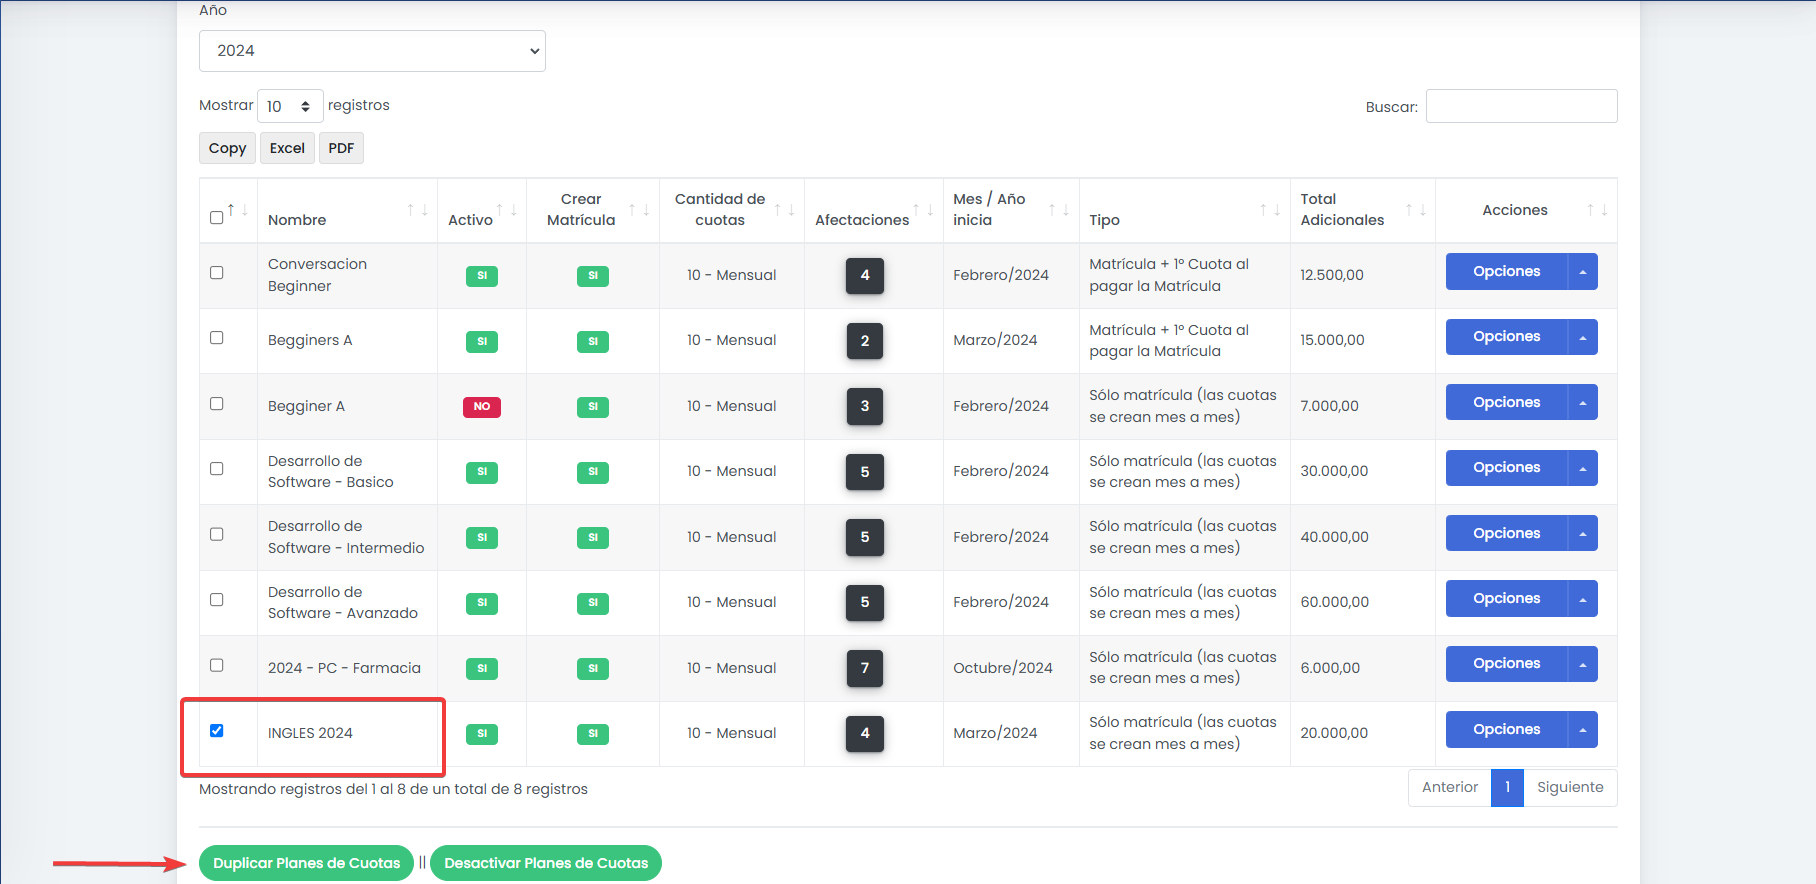1816x884 pixels.
Task: Click Afectaciones badge 3 for Begginer A
Action: [865, 406]
